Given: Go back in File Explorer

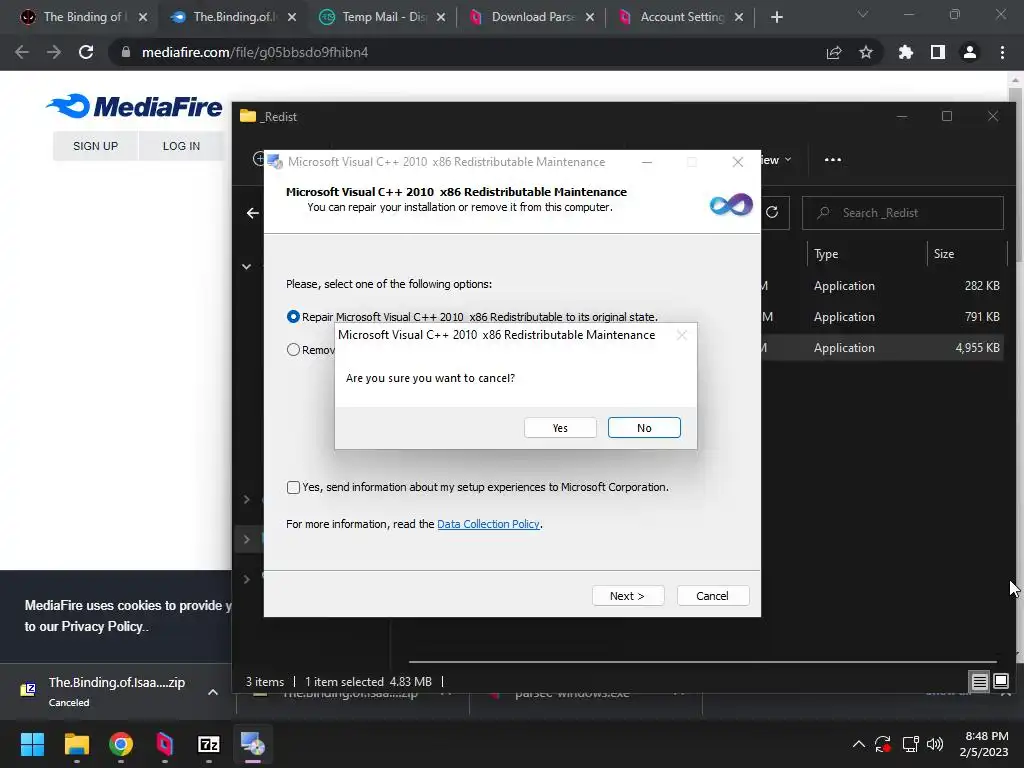Looking at the screenshot, I should (x=253, y=213).
